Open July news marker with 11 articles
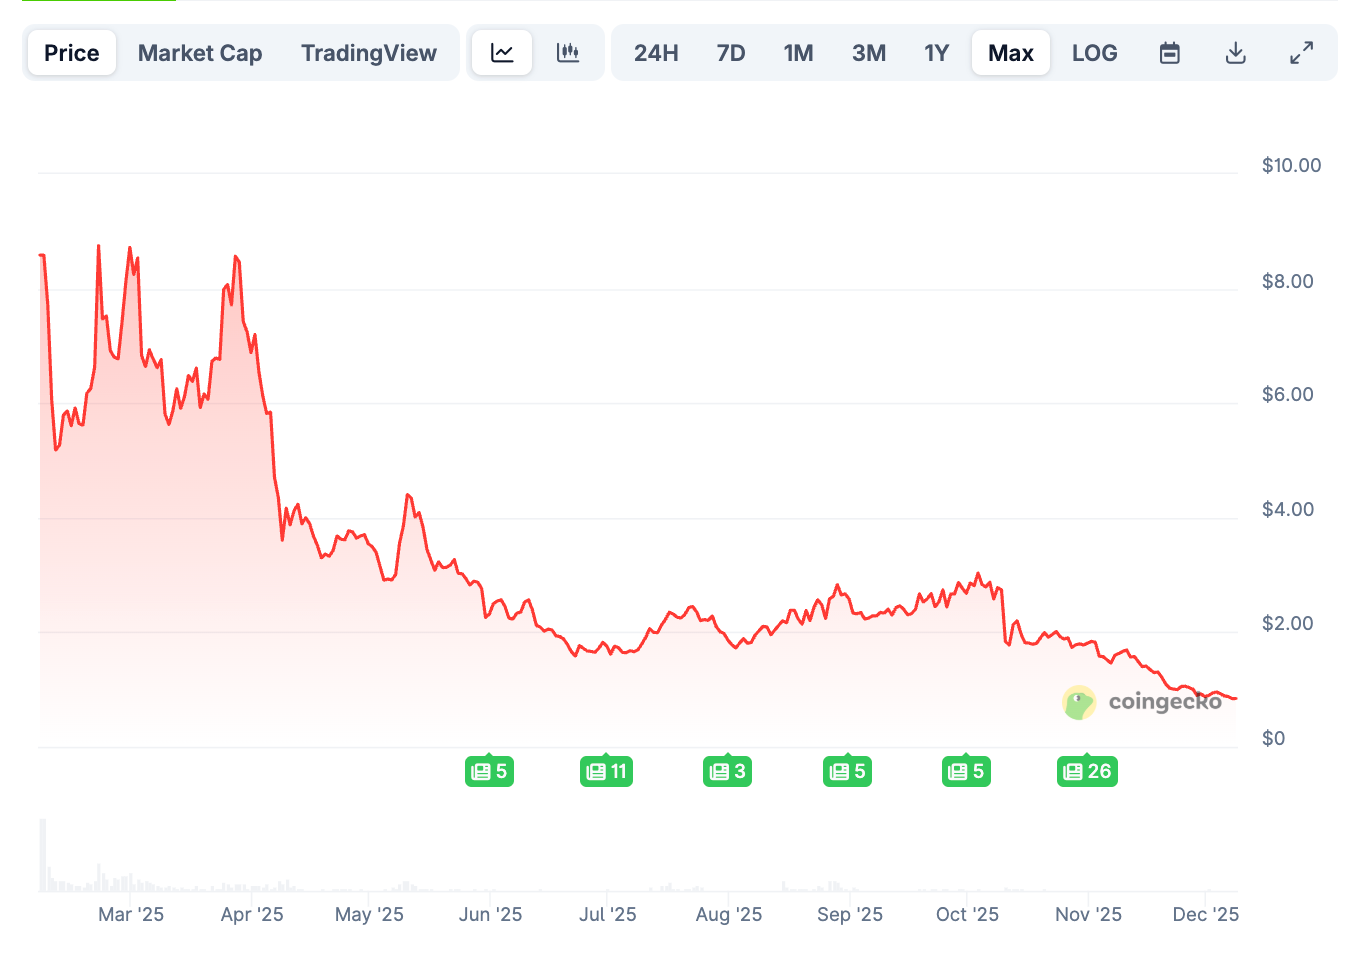1350x956 pixels. (606, 771)
